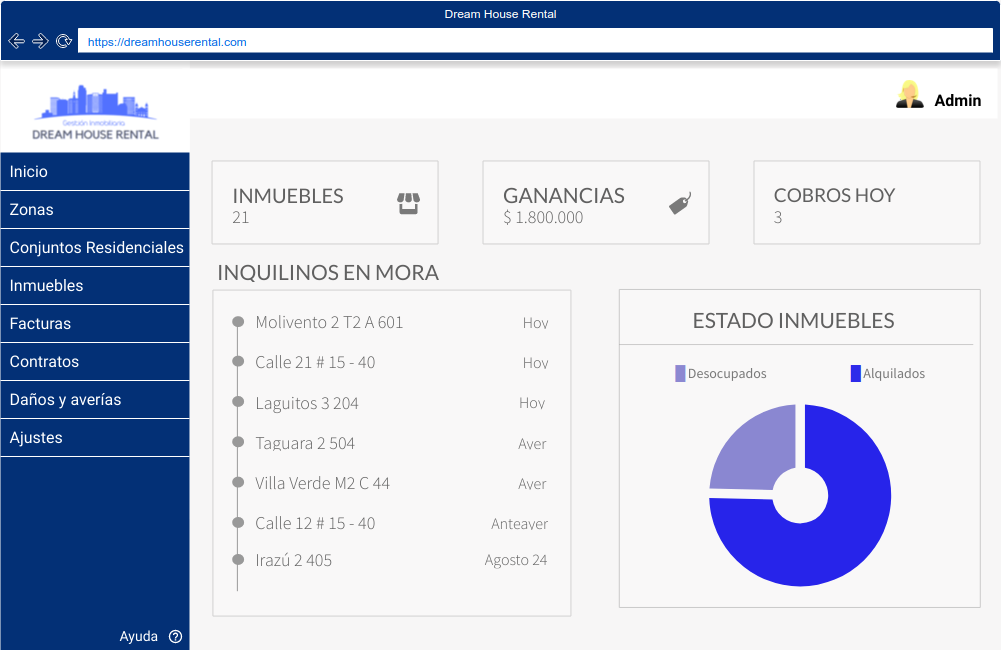
Task: Open Inicio in the sidebar
Action: 95,172
